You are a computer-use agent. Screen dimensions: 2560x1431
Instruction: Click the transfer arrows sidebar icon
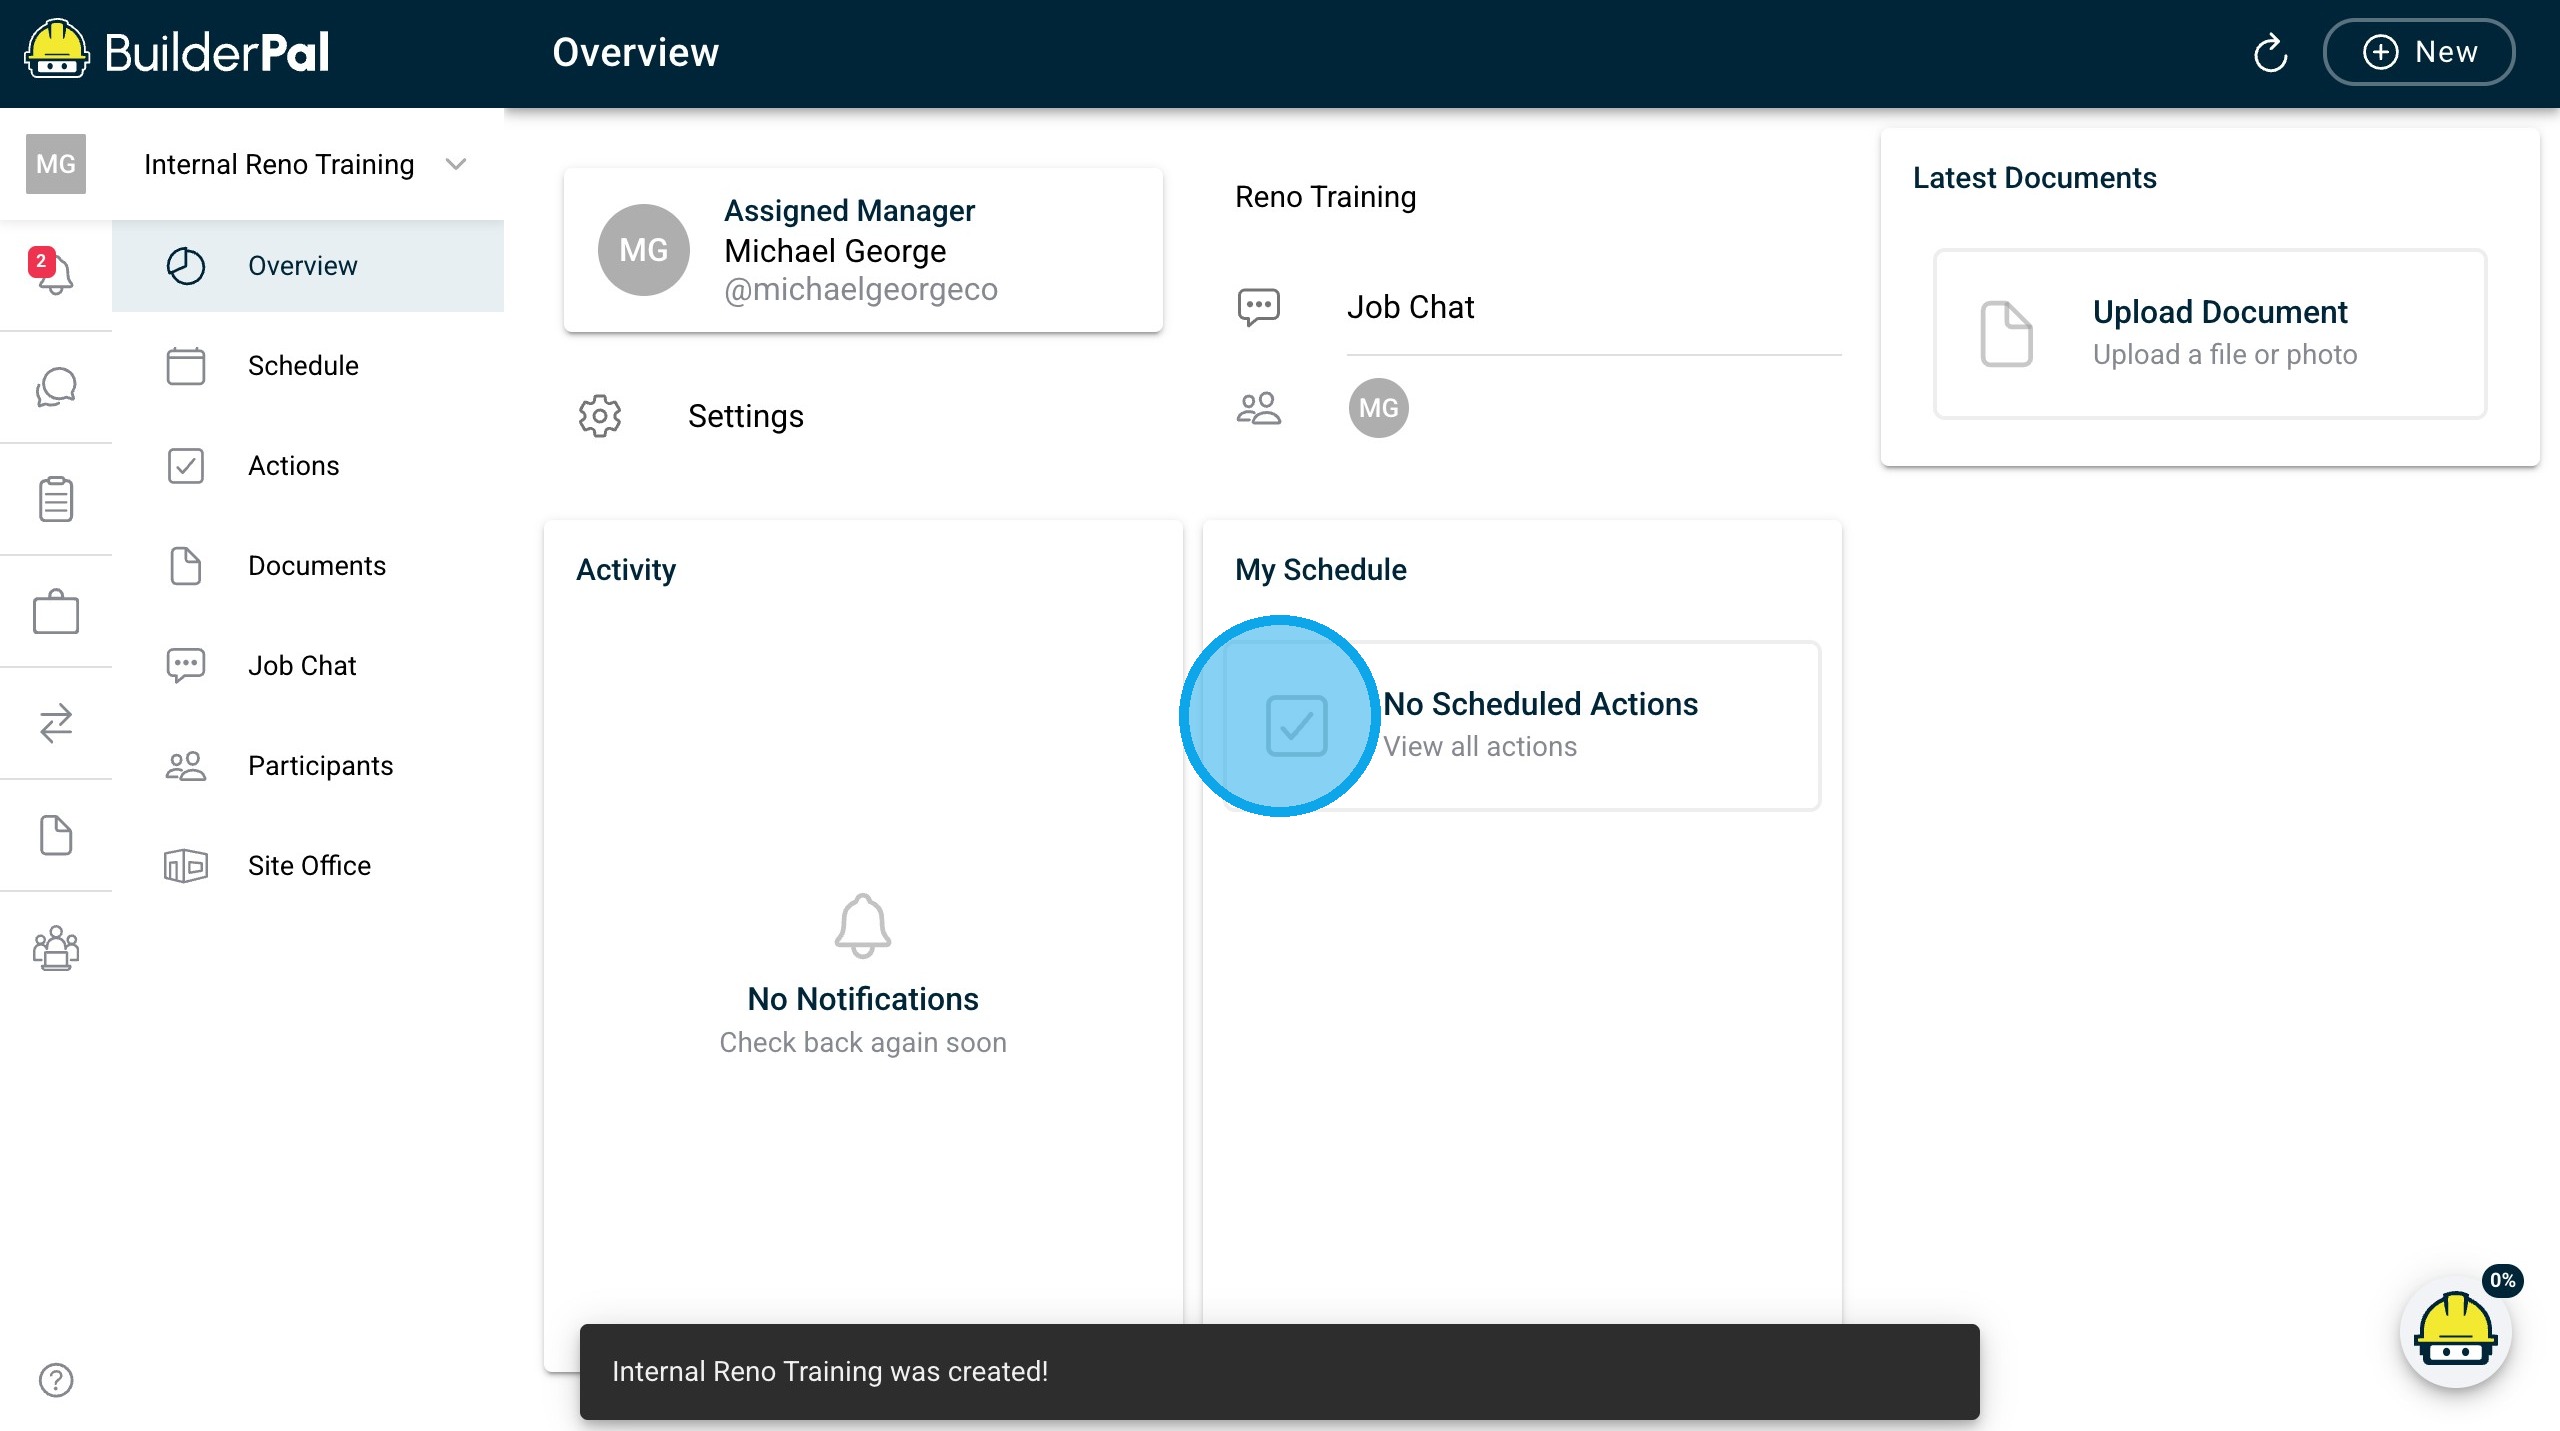click(56, 723)
